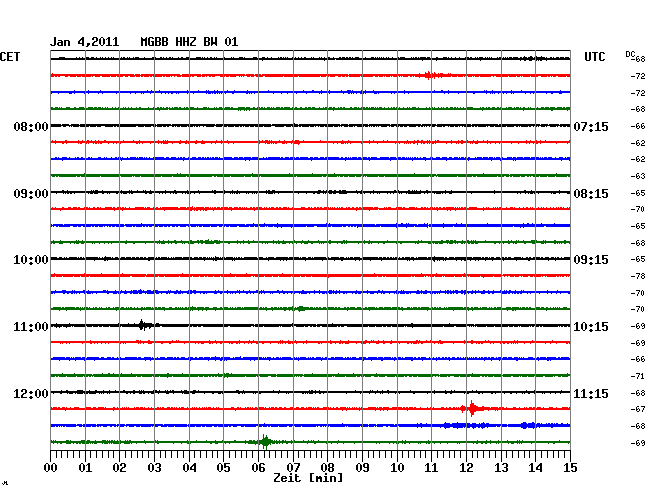Click the 11 minute axis label
650x494 pixels.
tap(431, 468)
